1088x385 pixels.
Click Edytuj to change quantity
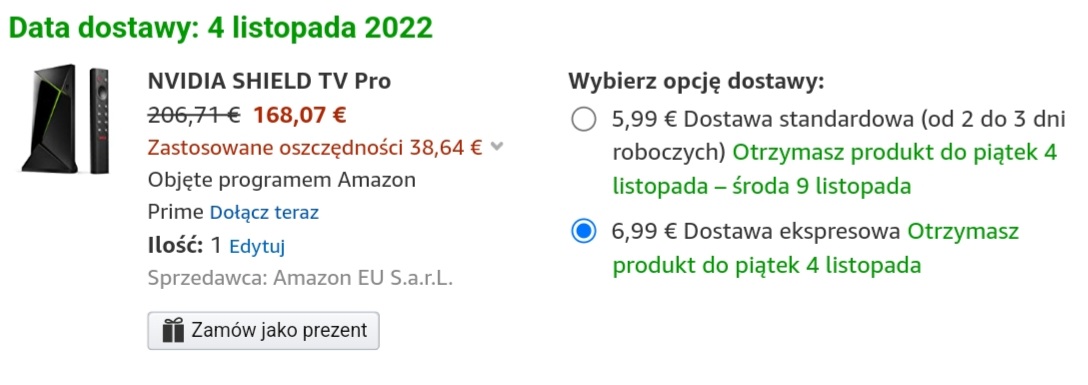point(257,246)
